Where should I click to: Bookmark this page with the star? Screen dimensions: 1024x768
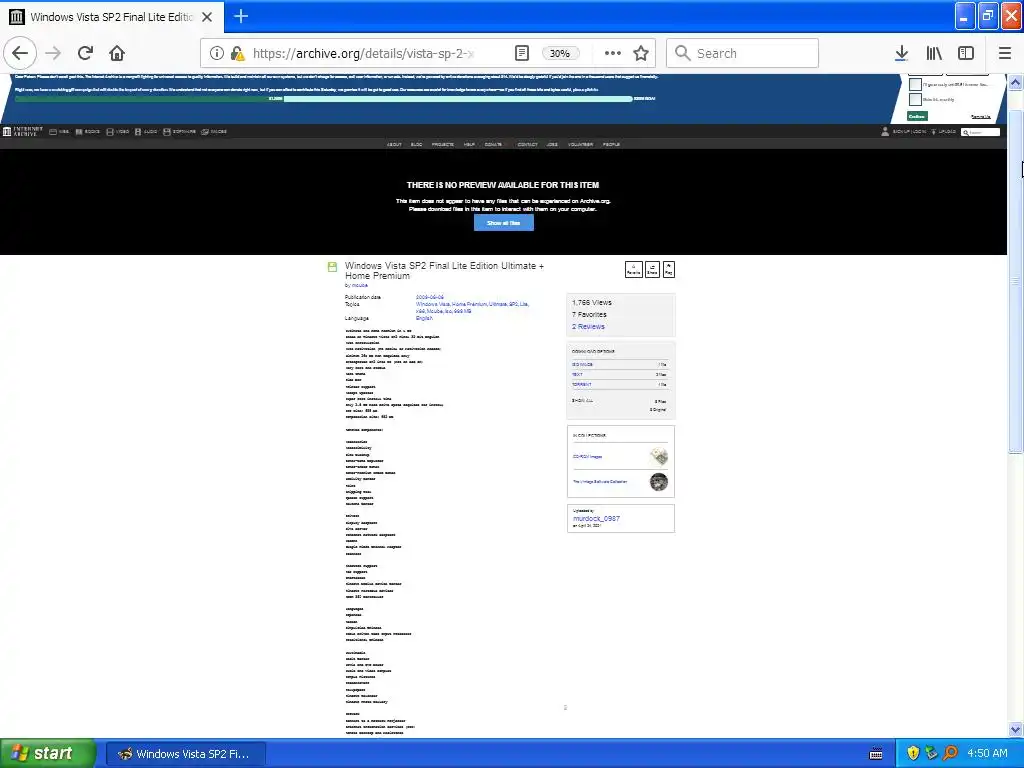641,54
